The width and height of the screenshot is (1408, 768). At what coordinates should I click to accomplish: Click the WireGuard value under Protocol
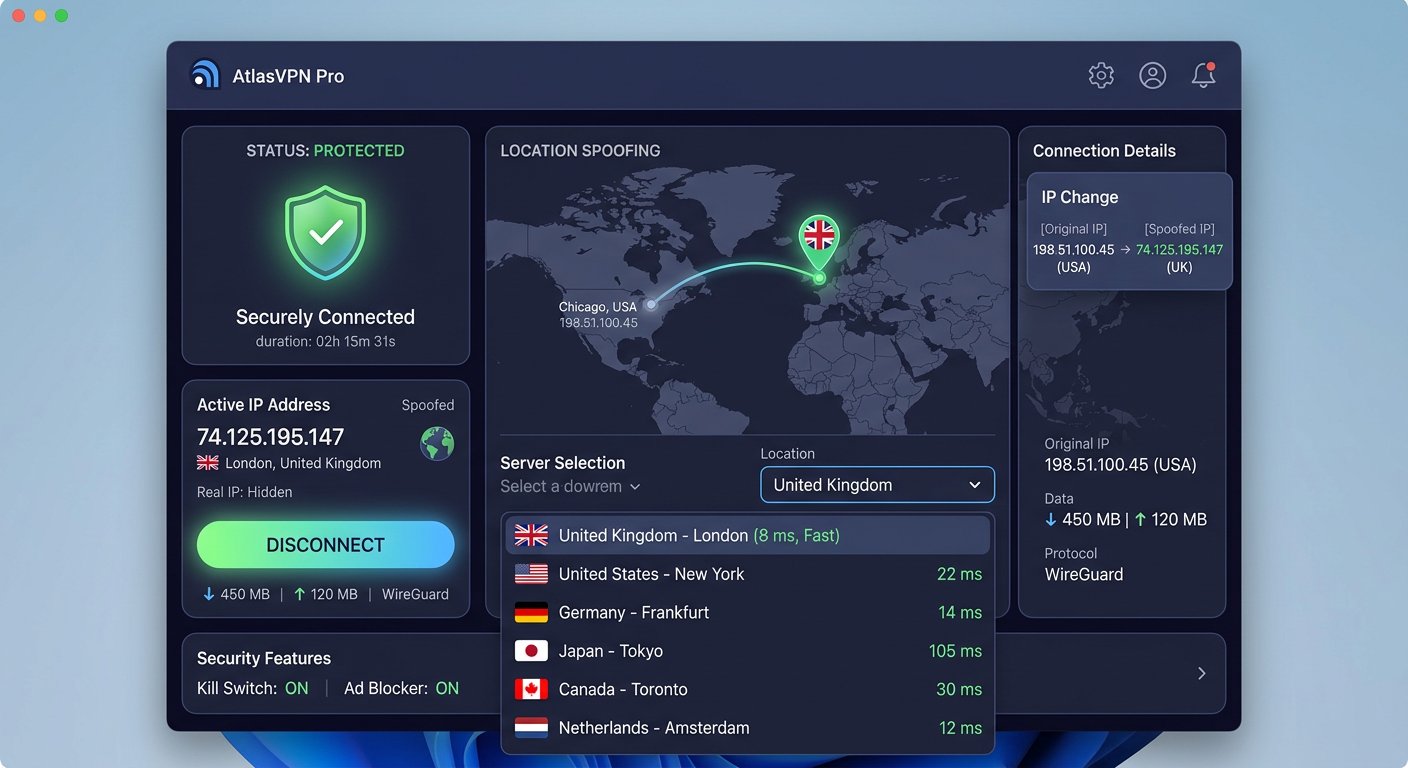(1084, 575)
